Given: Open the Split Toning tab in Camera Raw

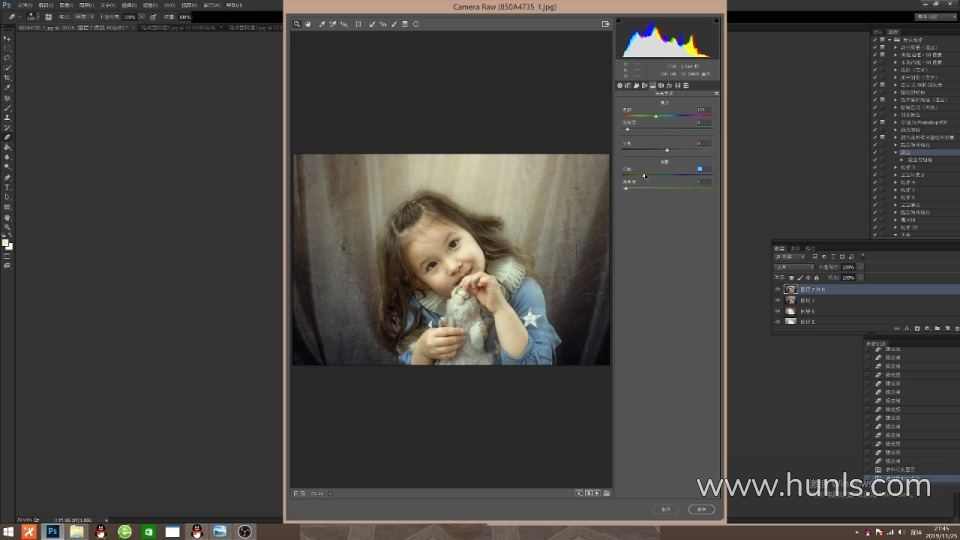Looking at the screenshot, I should 652,85.
